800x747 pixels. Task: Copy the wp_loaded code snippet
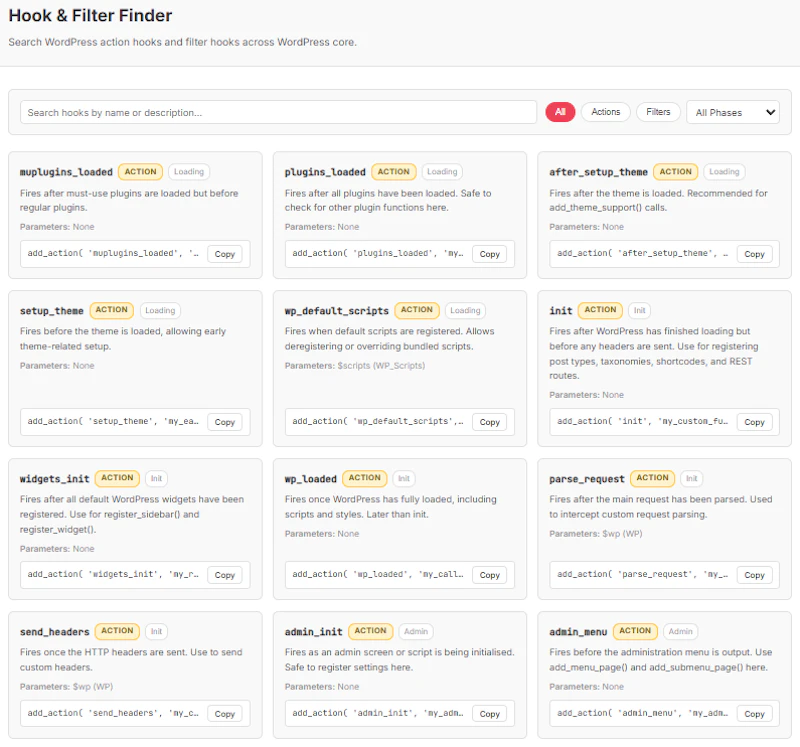[489, 575]
